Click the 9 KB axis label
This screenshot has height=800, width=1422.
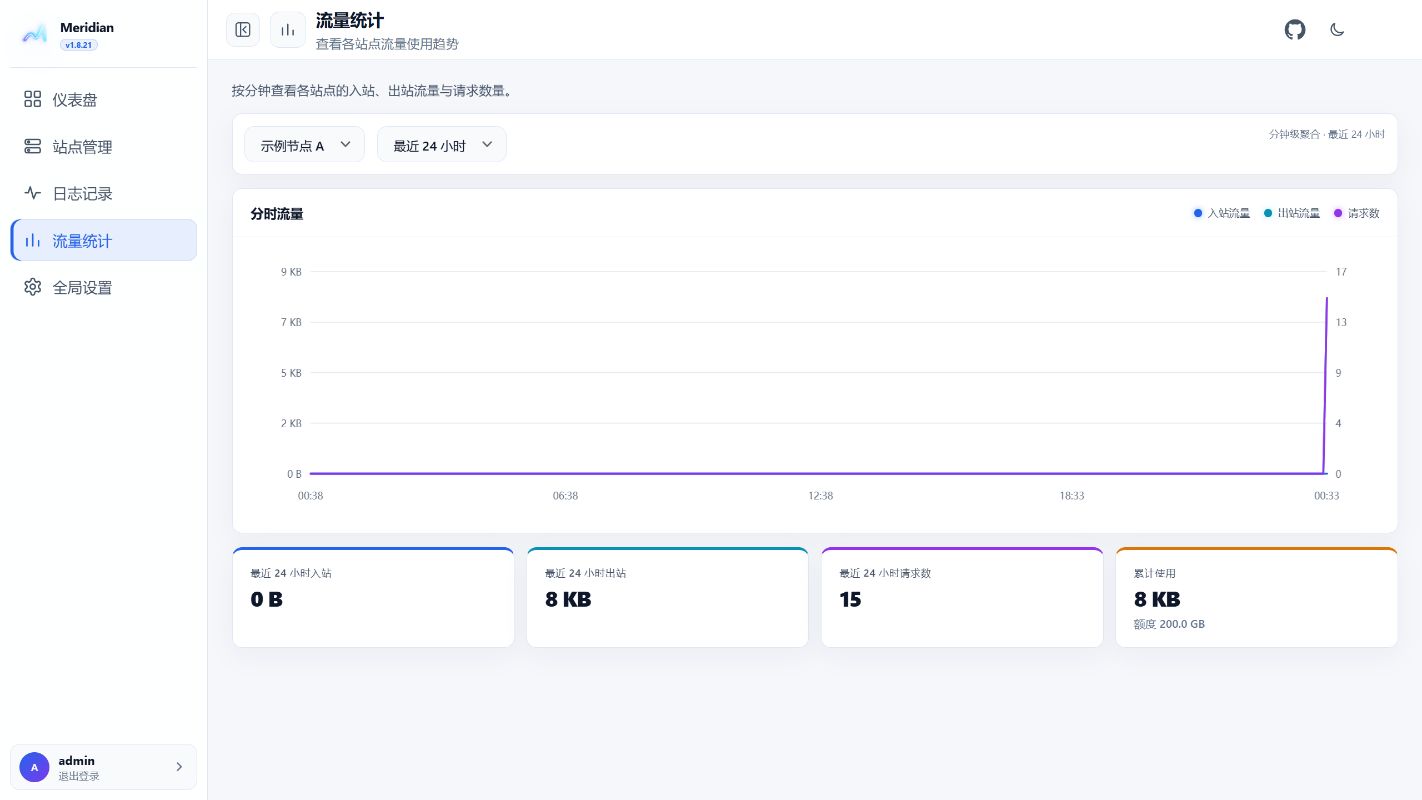[x=291, y=272]
